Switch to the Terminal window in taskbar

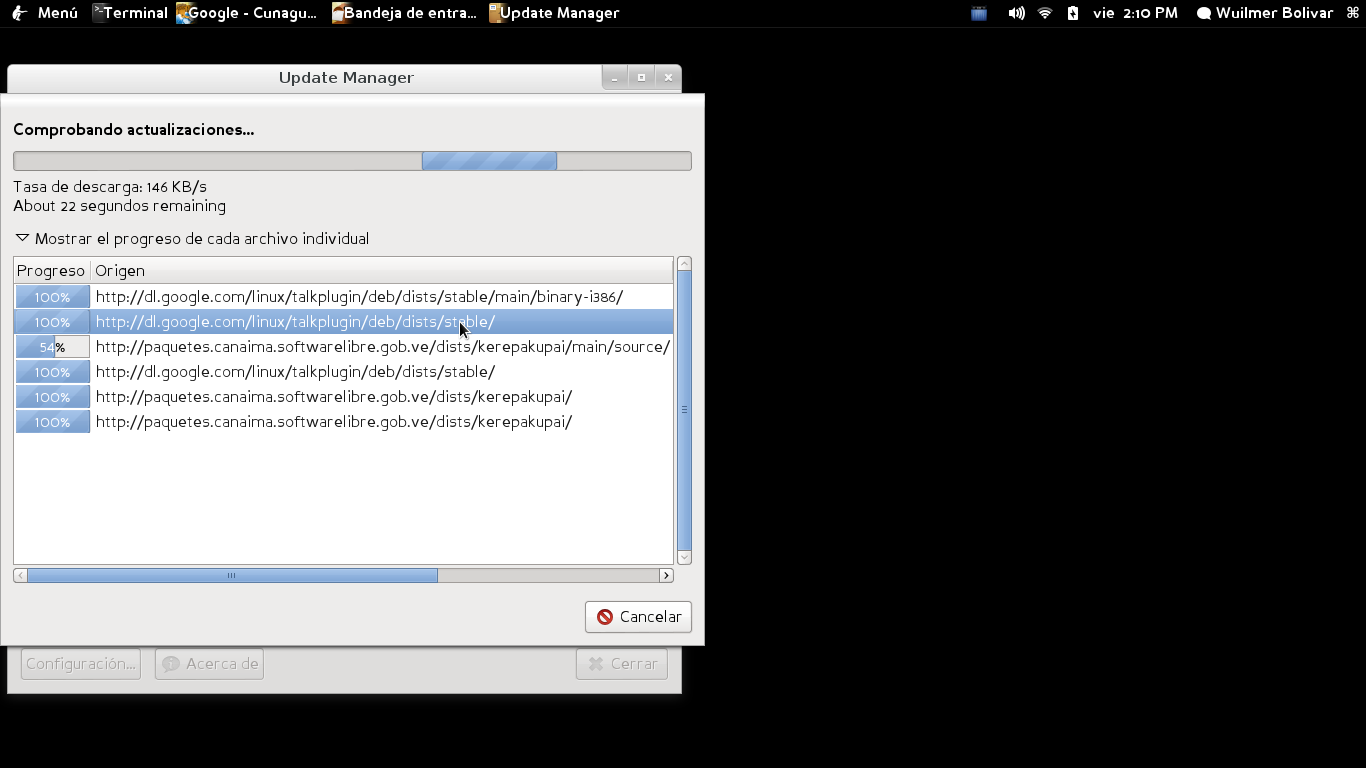(130, 13)
